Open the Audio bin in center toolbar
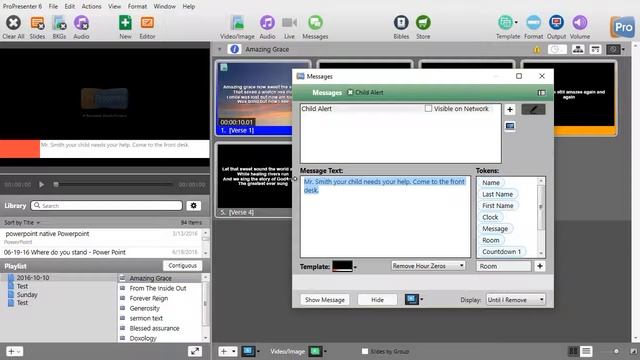 coord(267,23)
